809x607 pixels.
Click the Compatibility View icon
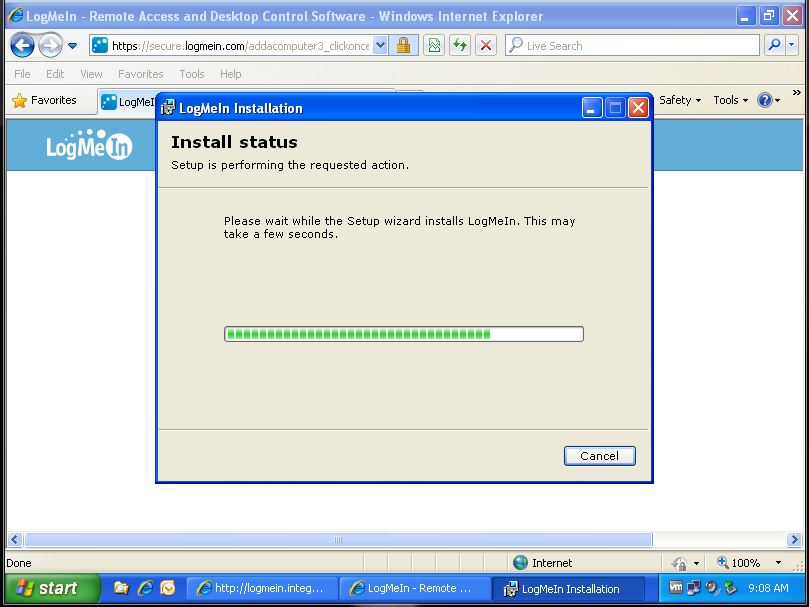(x=433, y=46)
